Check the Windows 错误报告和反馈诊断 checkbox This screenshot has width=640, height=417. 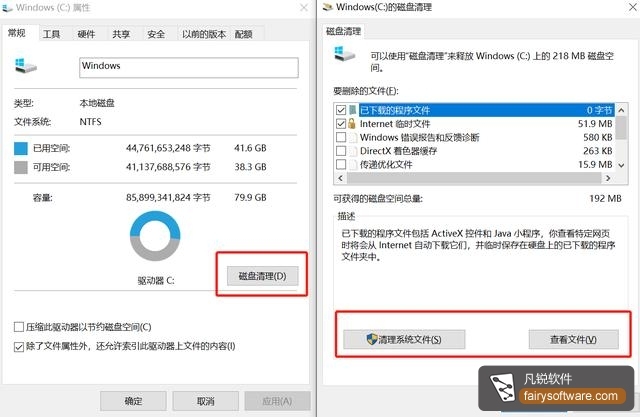pyautogui.click(x=341, y=137)
